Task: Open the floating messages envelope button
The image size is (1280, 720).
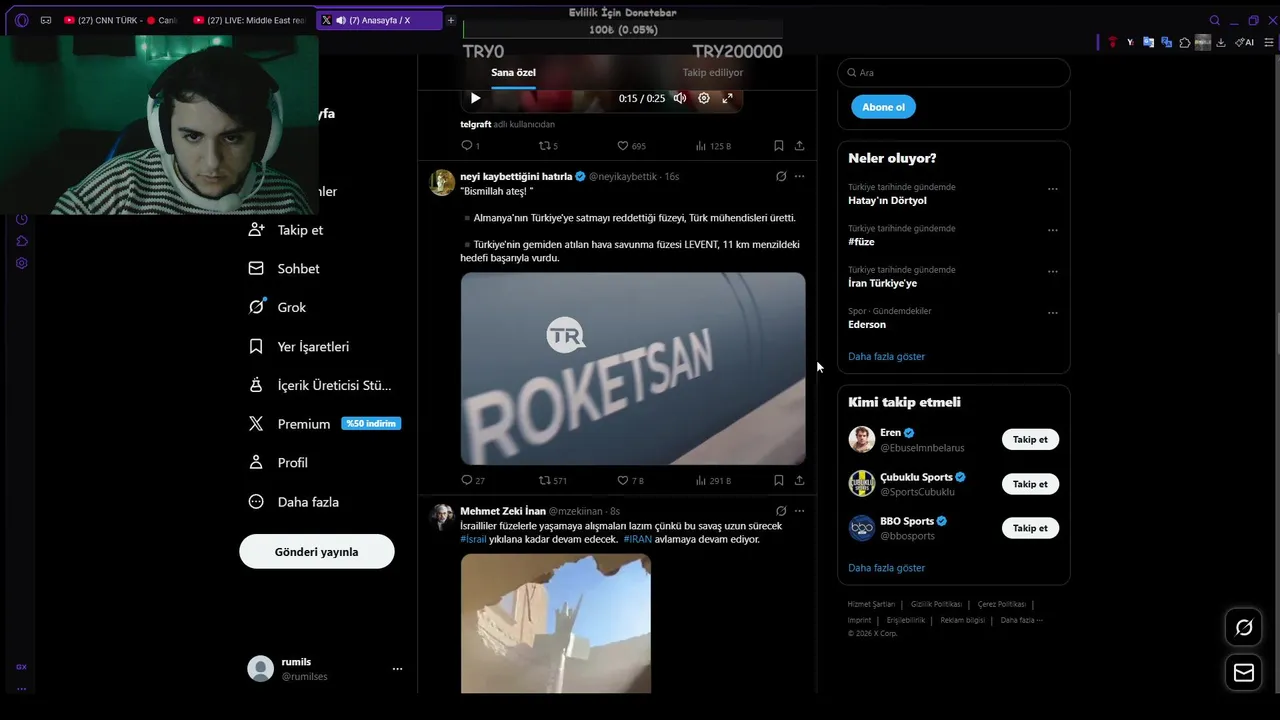Action: coord(1244,673)
